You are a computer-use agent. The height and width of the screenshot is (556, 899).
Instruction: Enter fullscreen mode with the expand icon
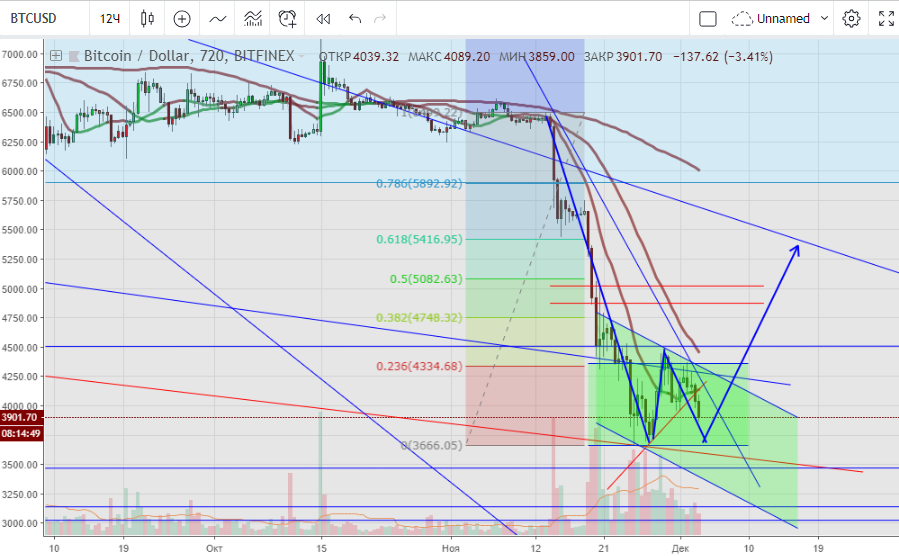click(884, 18)
